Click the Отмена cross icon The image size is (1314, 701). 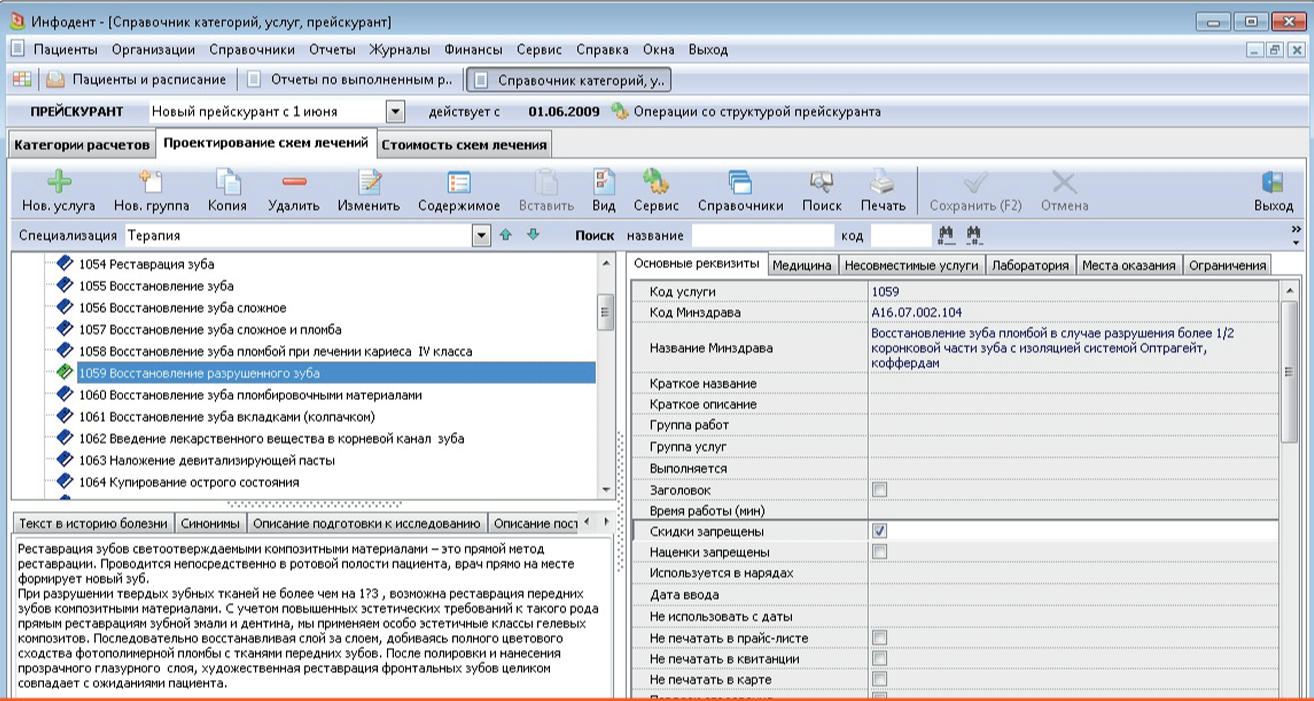point(1064,182)
